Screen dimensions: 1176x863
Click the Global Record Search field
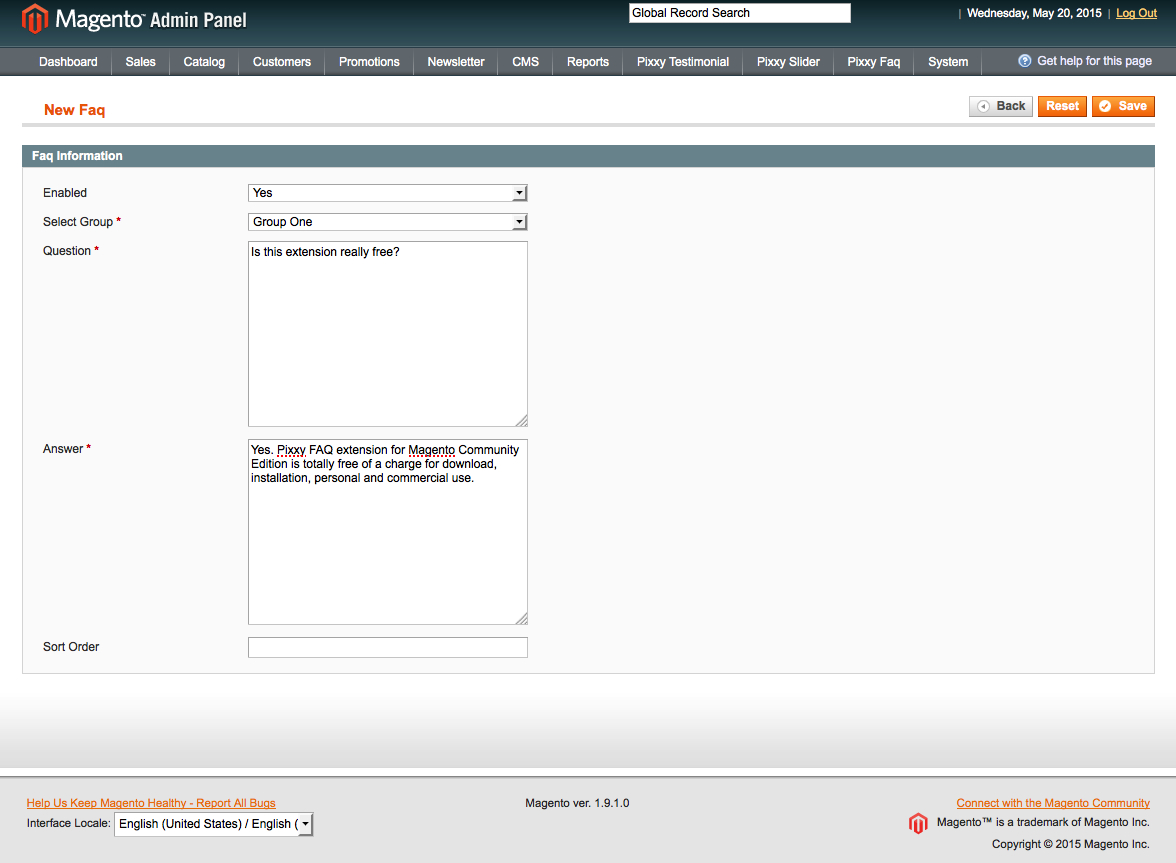tap(740, 13)
